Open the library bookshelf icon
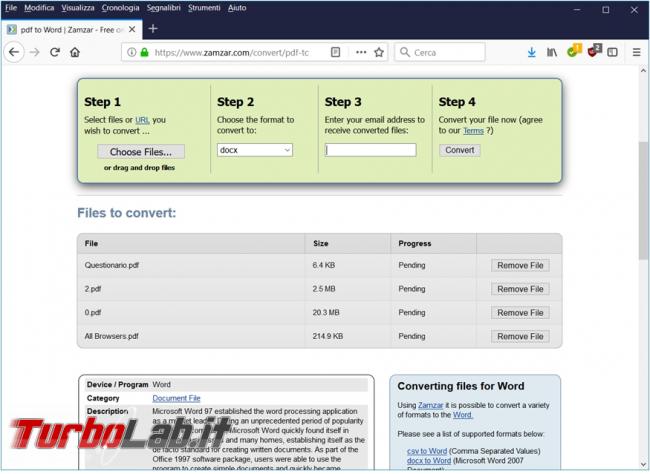650x474 pixels. tap(552, 52)
